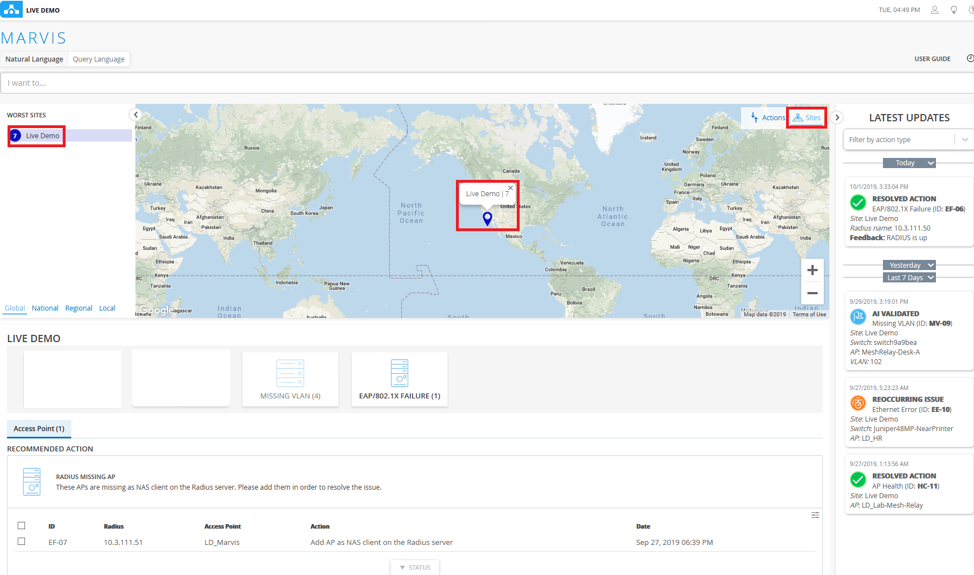
Task: Open table column settings icon
Action: (x=815, y=515)
